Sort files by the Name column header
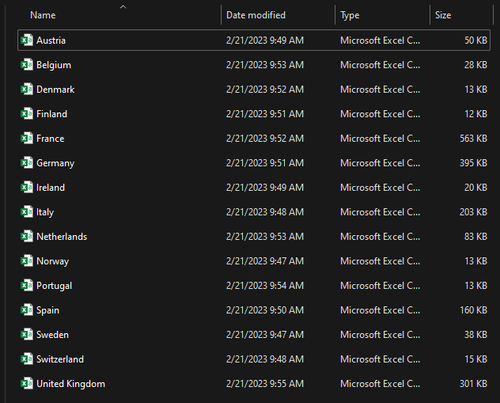The height and width of the screenshot is (403, 500). pos(43,15)
